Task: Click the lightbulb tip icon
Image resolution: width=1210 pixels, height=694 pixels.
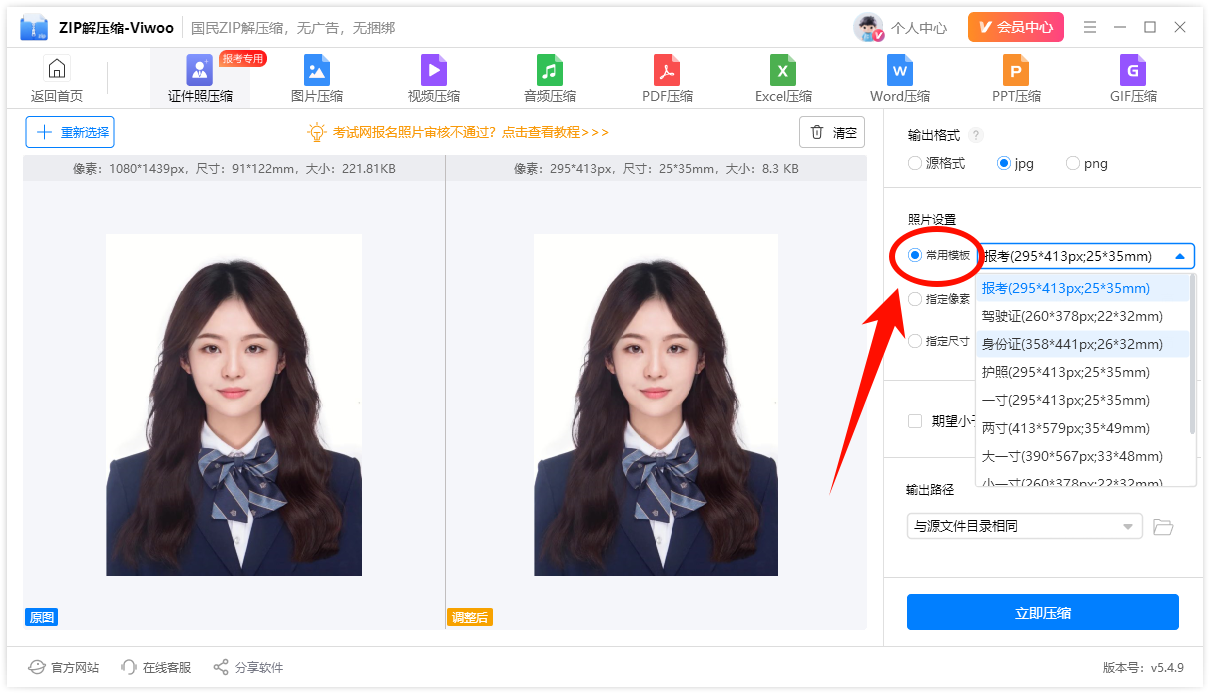Action: pos(317,132)
